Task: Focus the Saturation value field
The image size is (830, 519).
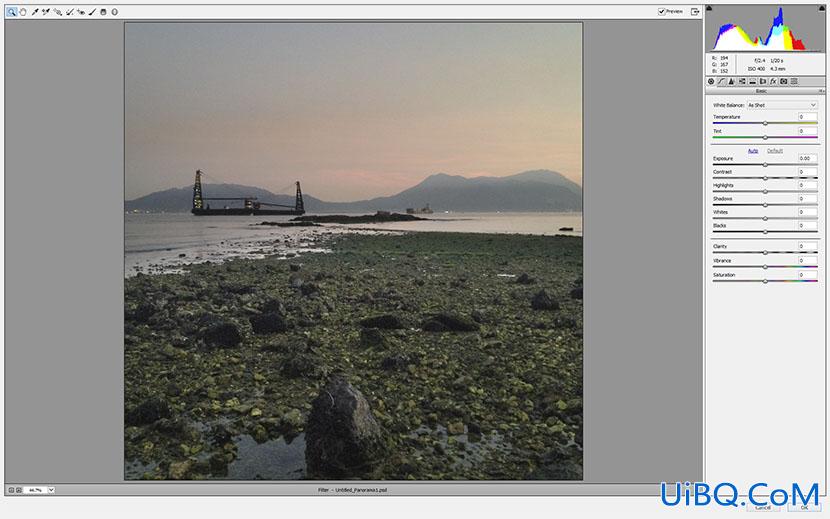Action: click(807, 275)
